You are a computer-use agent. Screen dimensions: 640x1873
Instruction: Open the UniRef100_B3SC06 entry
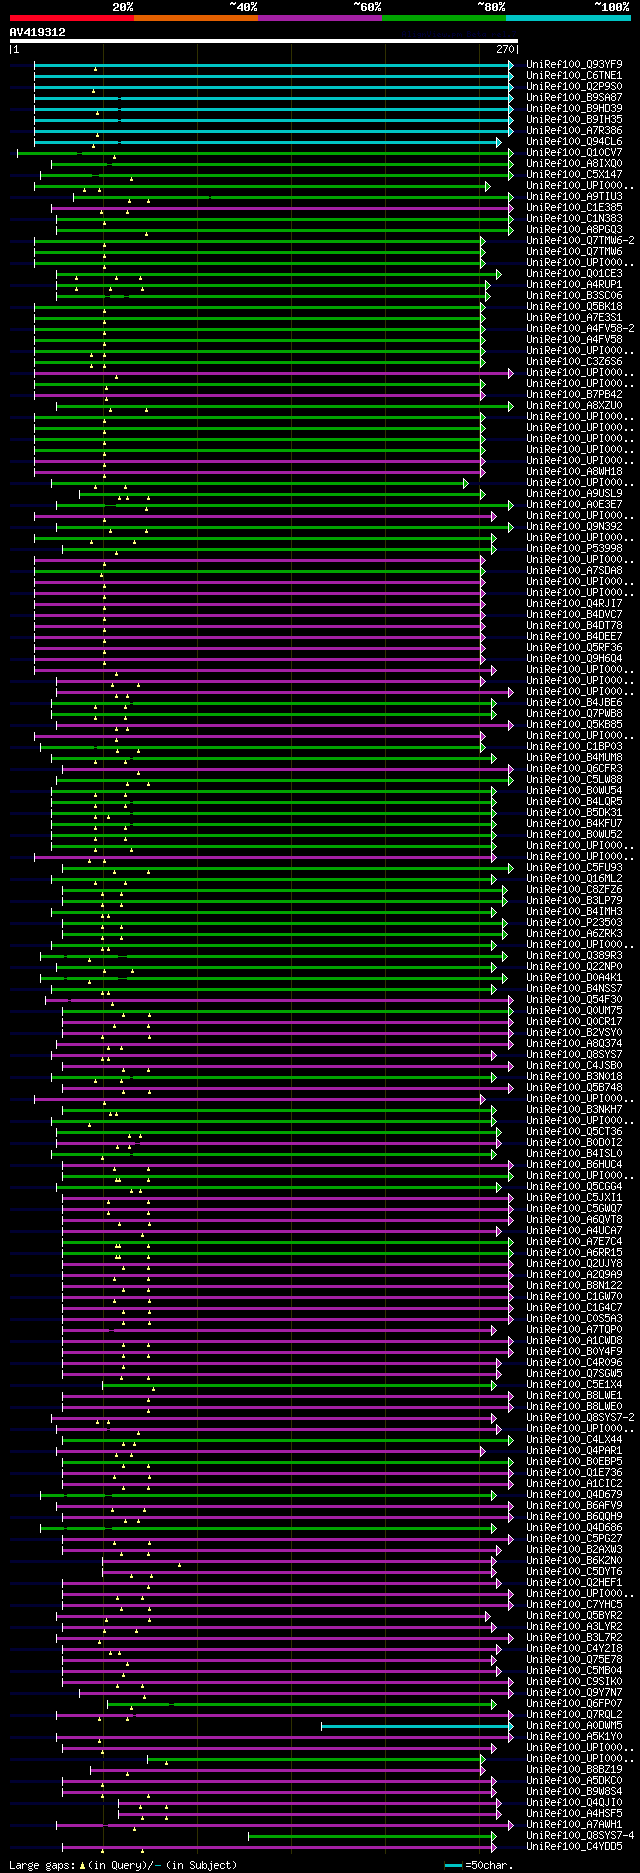pyautogui.click(x=574, y=295)
